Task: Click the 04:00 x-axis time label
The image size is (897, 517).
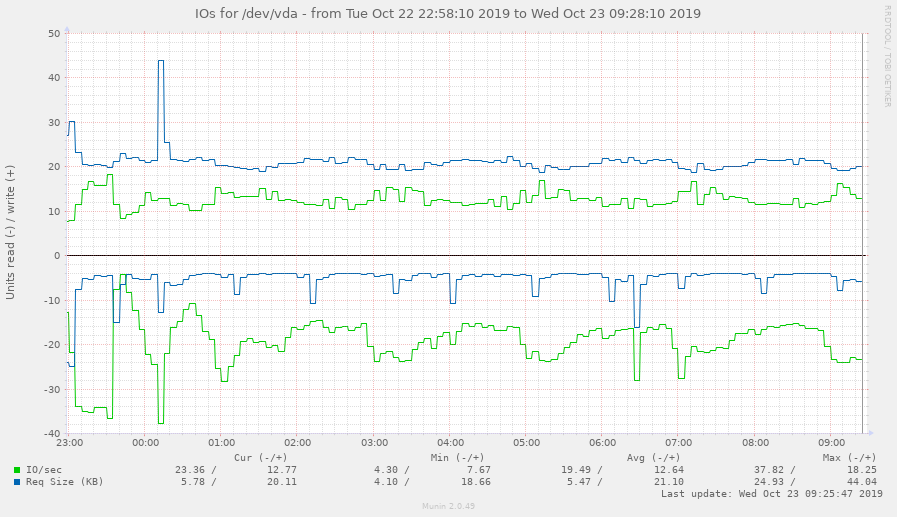Action: (451, 443)
